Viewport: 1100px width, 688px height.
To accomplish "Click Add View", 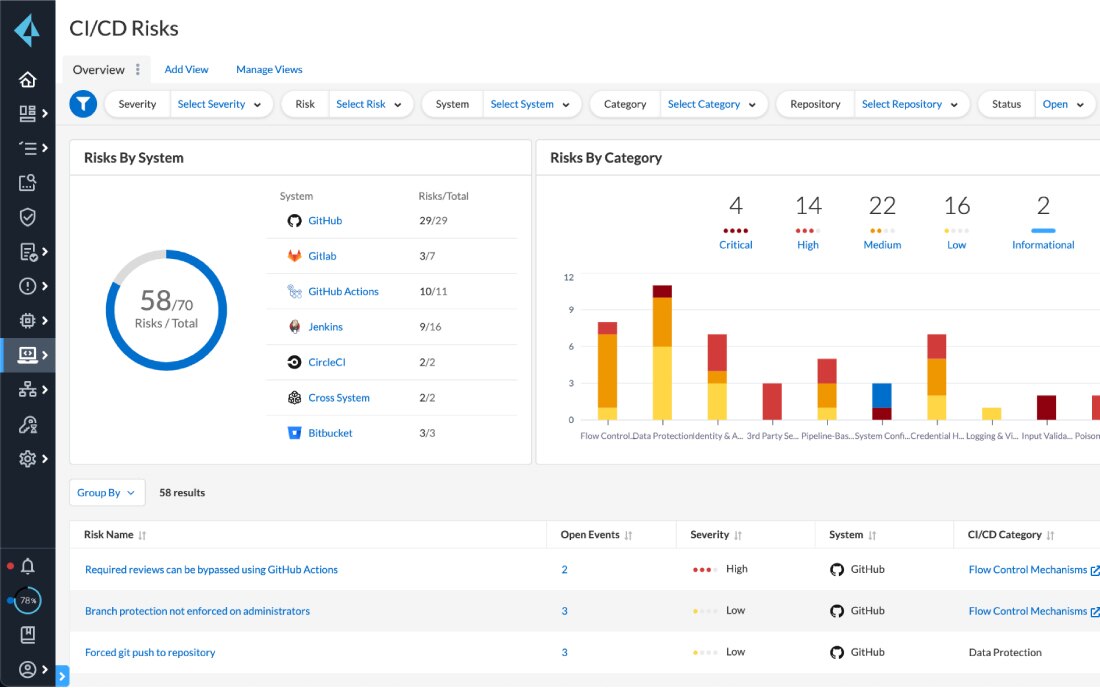I will tap(186, 69).
